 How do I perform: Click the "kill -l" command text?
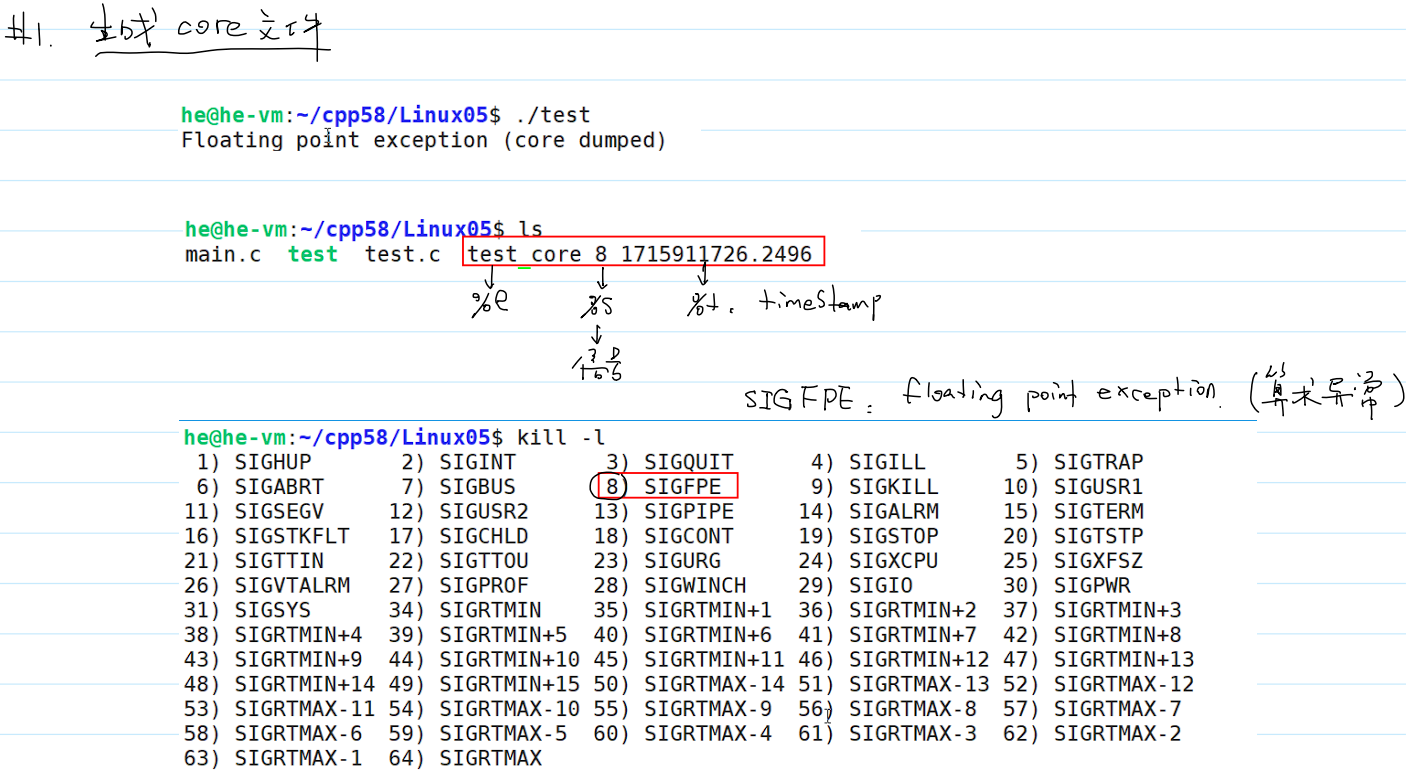561,438
